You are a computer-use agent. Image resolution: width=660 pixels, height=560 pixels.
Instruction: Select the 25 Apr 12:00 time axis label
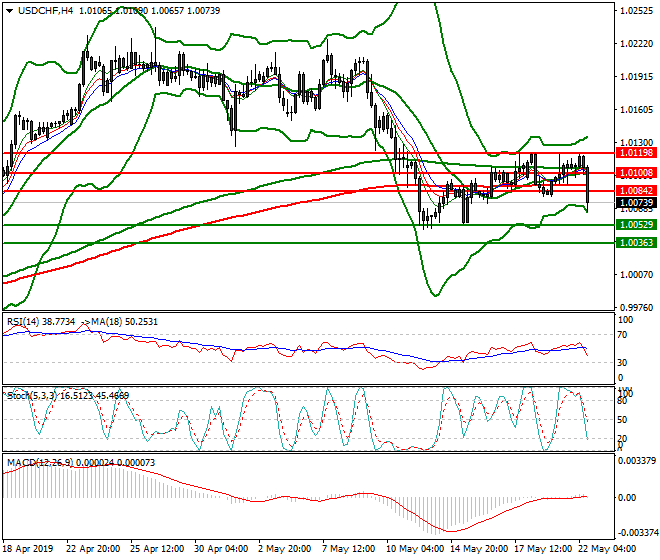tap(157, 549)
